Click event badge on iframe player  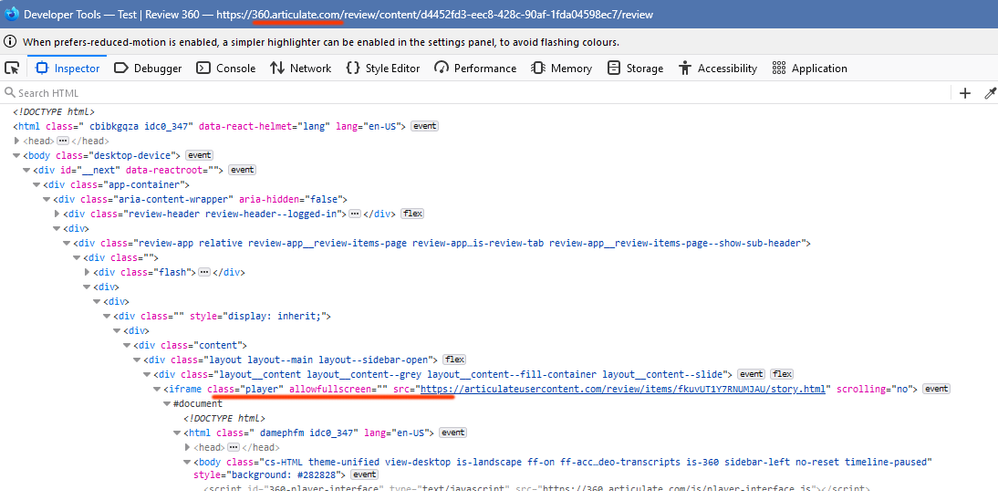point(936,389)
